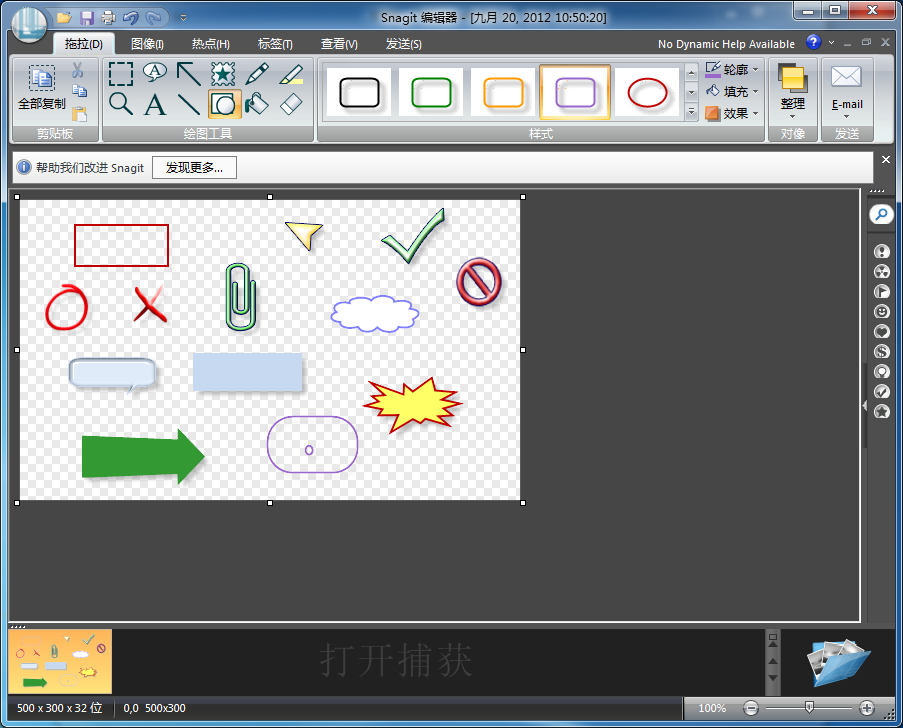Choose the Callout speech bubble tool
Viewport: 903px width, 728px height.
click(155, 72)
